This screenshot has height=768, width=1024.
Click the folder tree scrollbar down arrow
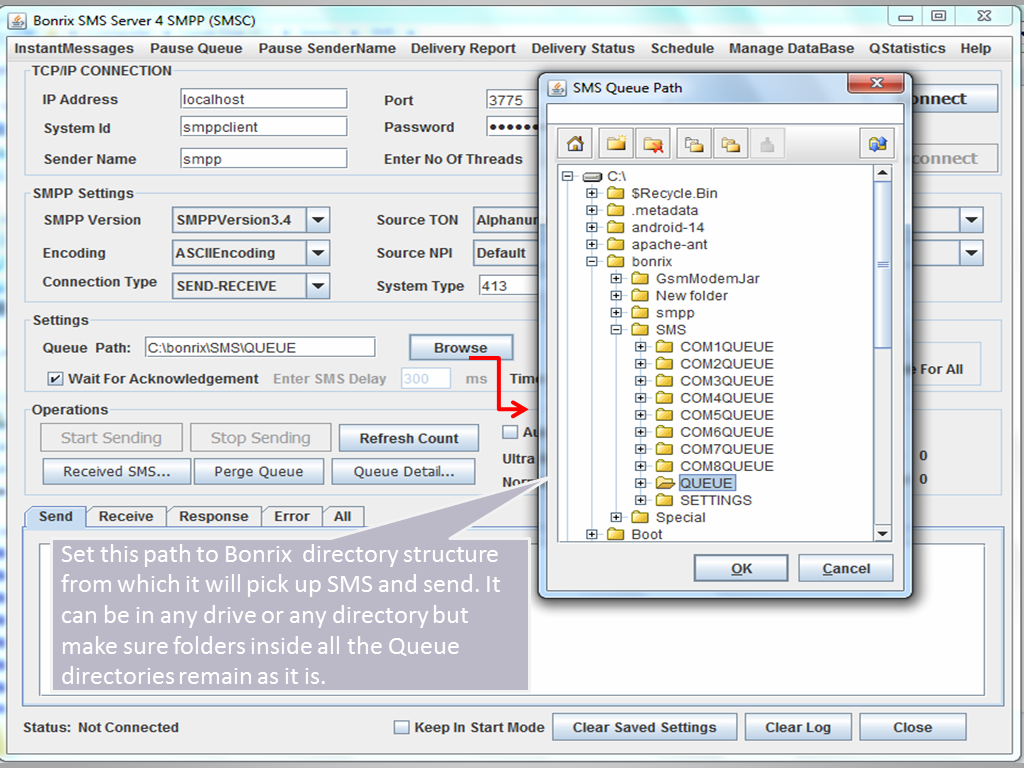pos(883,534)
